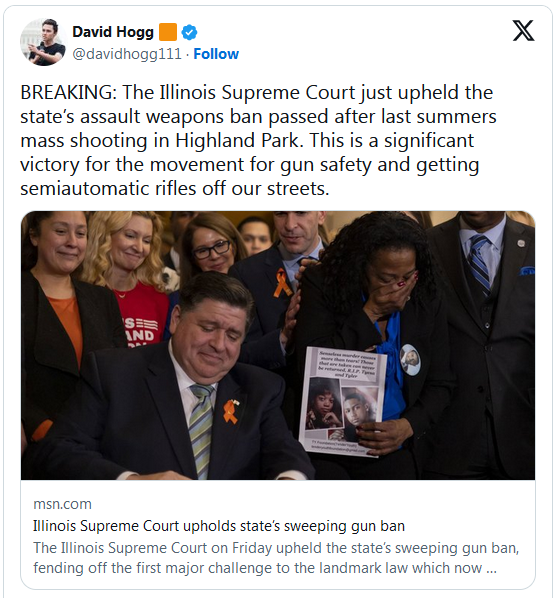
Task: Click the orange ribbon on governor's lapel
Action: (230, 412)
